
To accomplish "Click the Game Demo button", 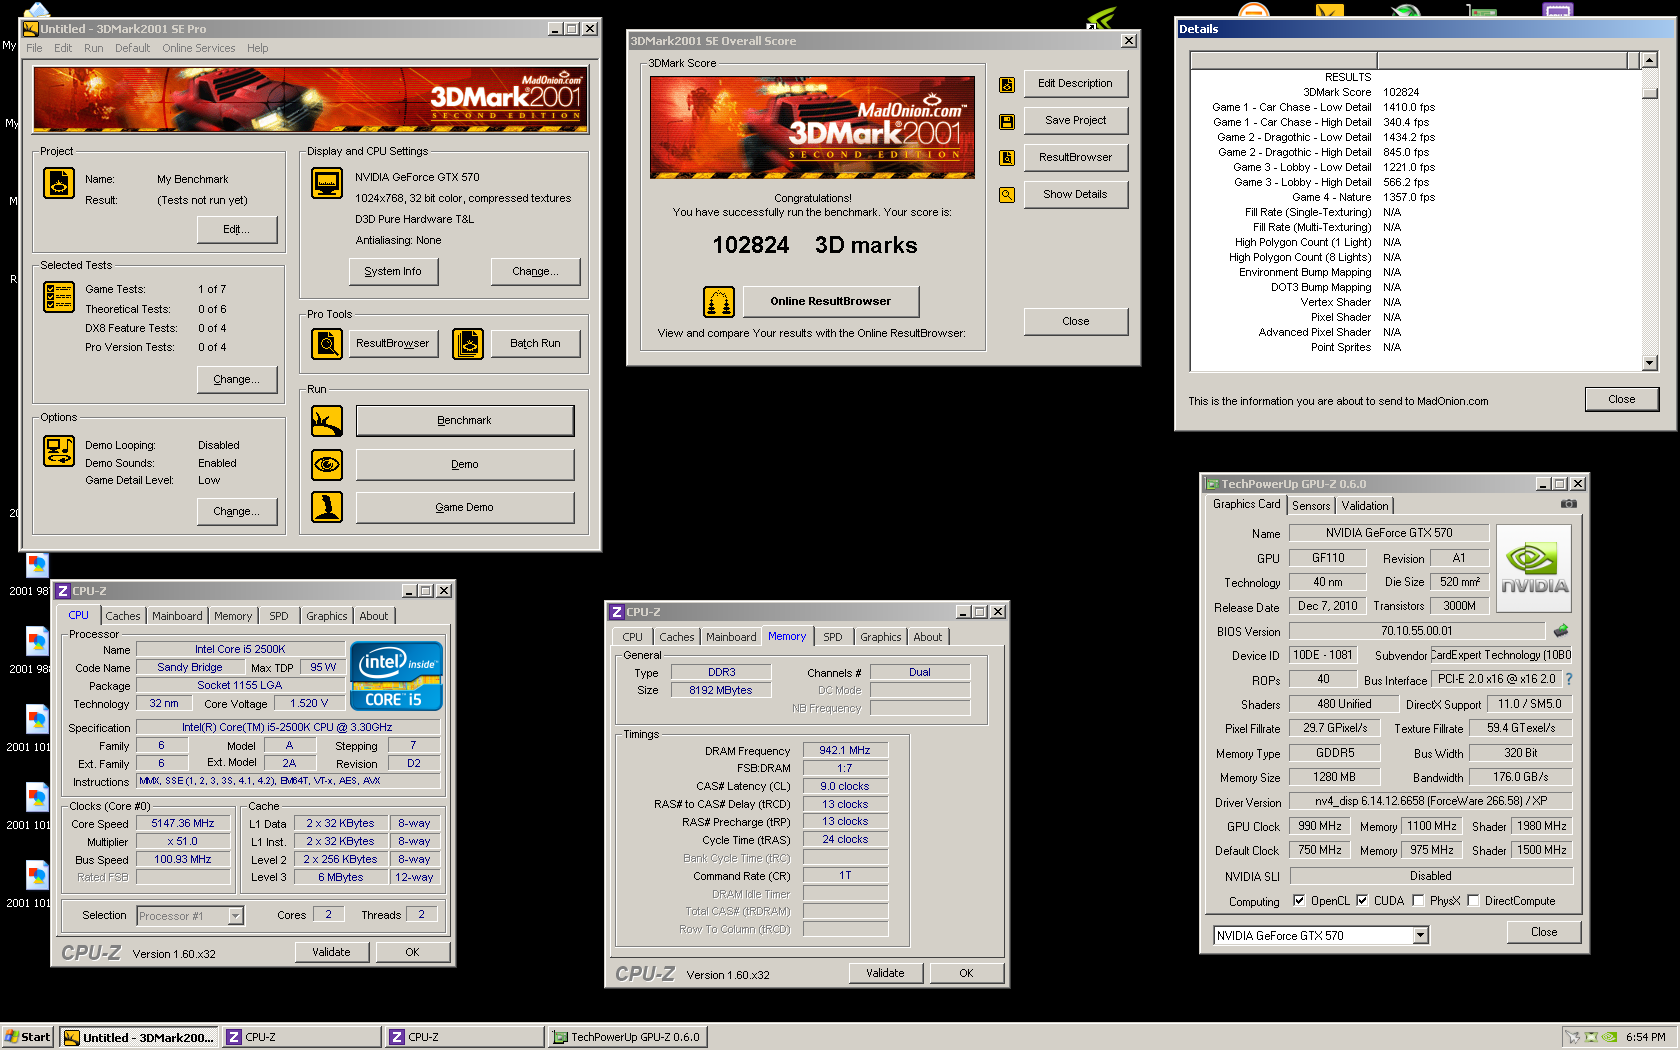I will [465, 507].
